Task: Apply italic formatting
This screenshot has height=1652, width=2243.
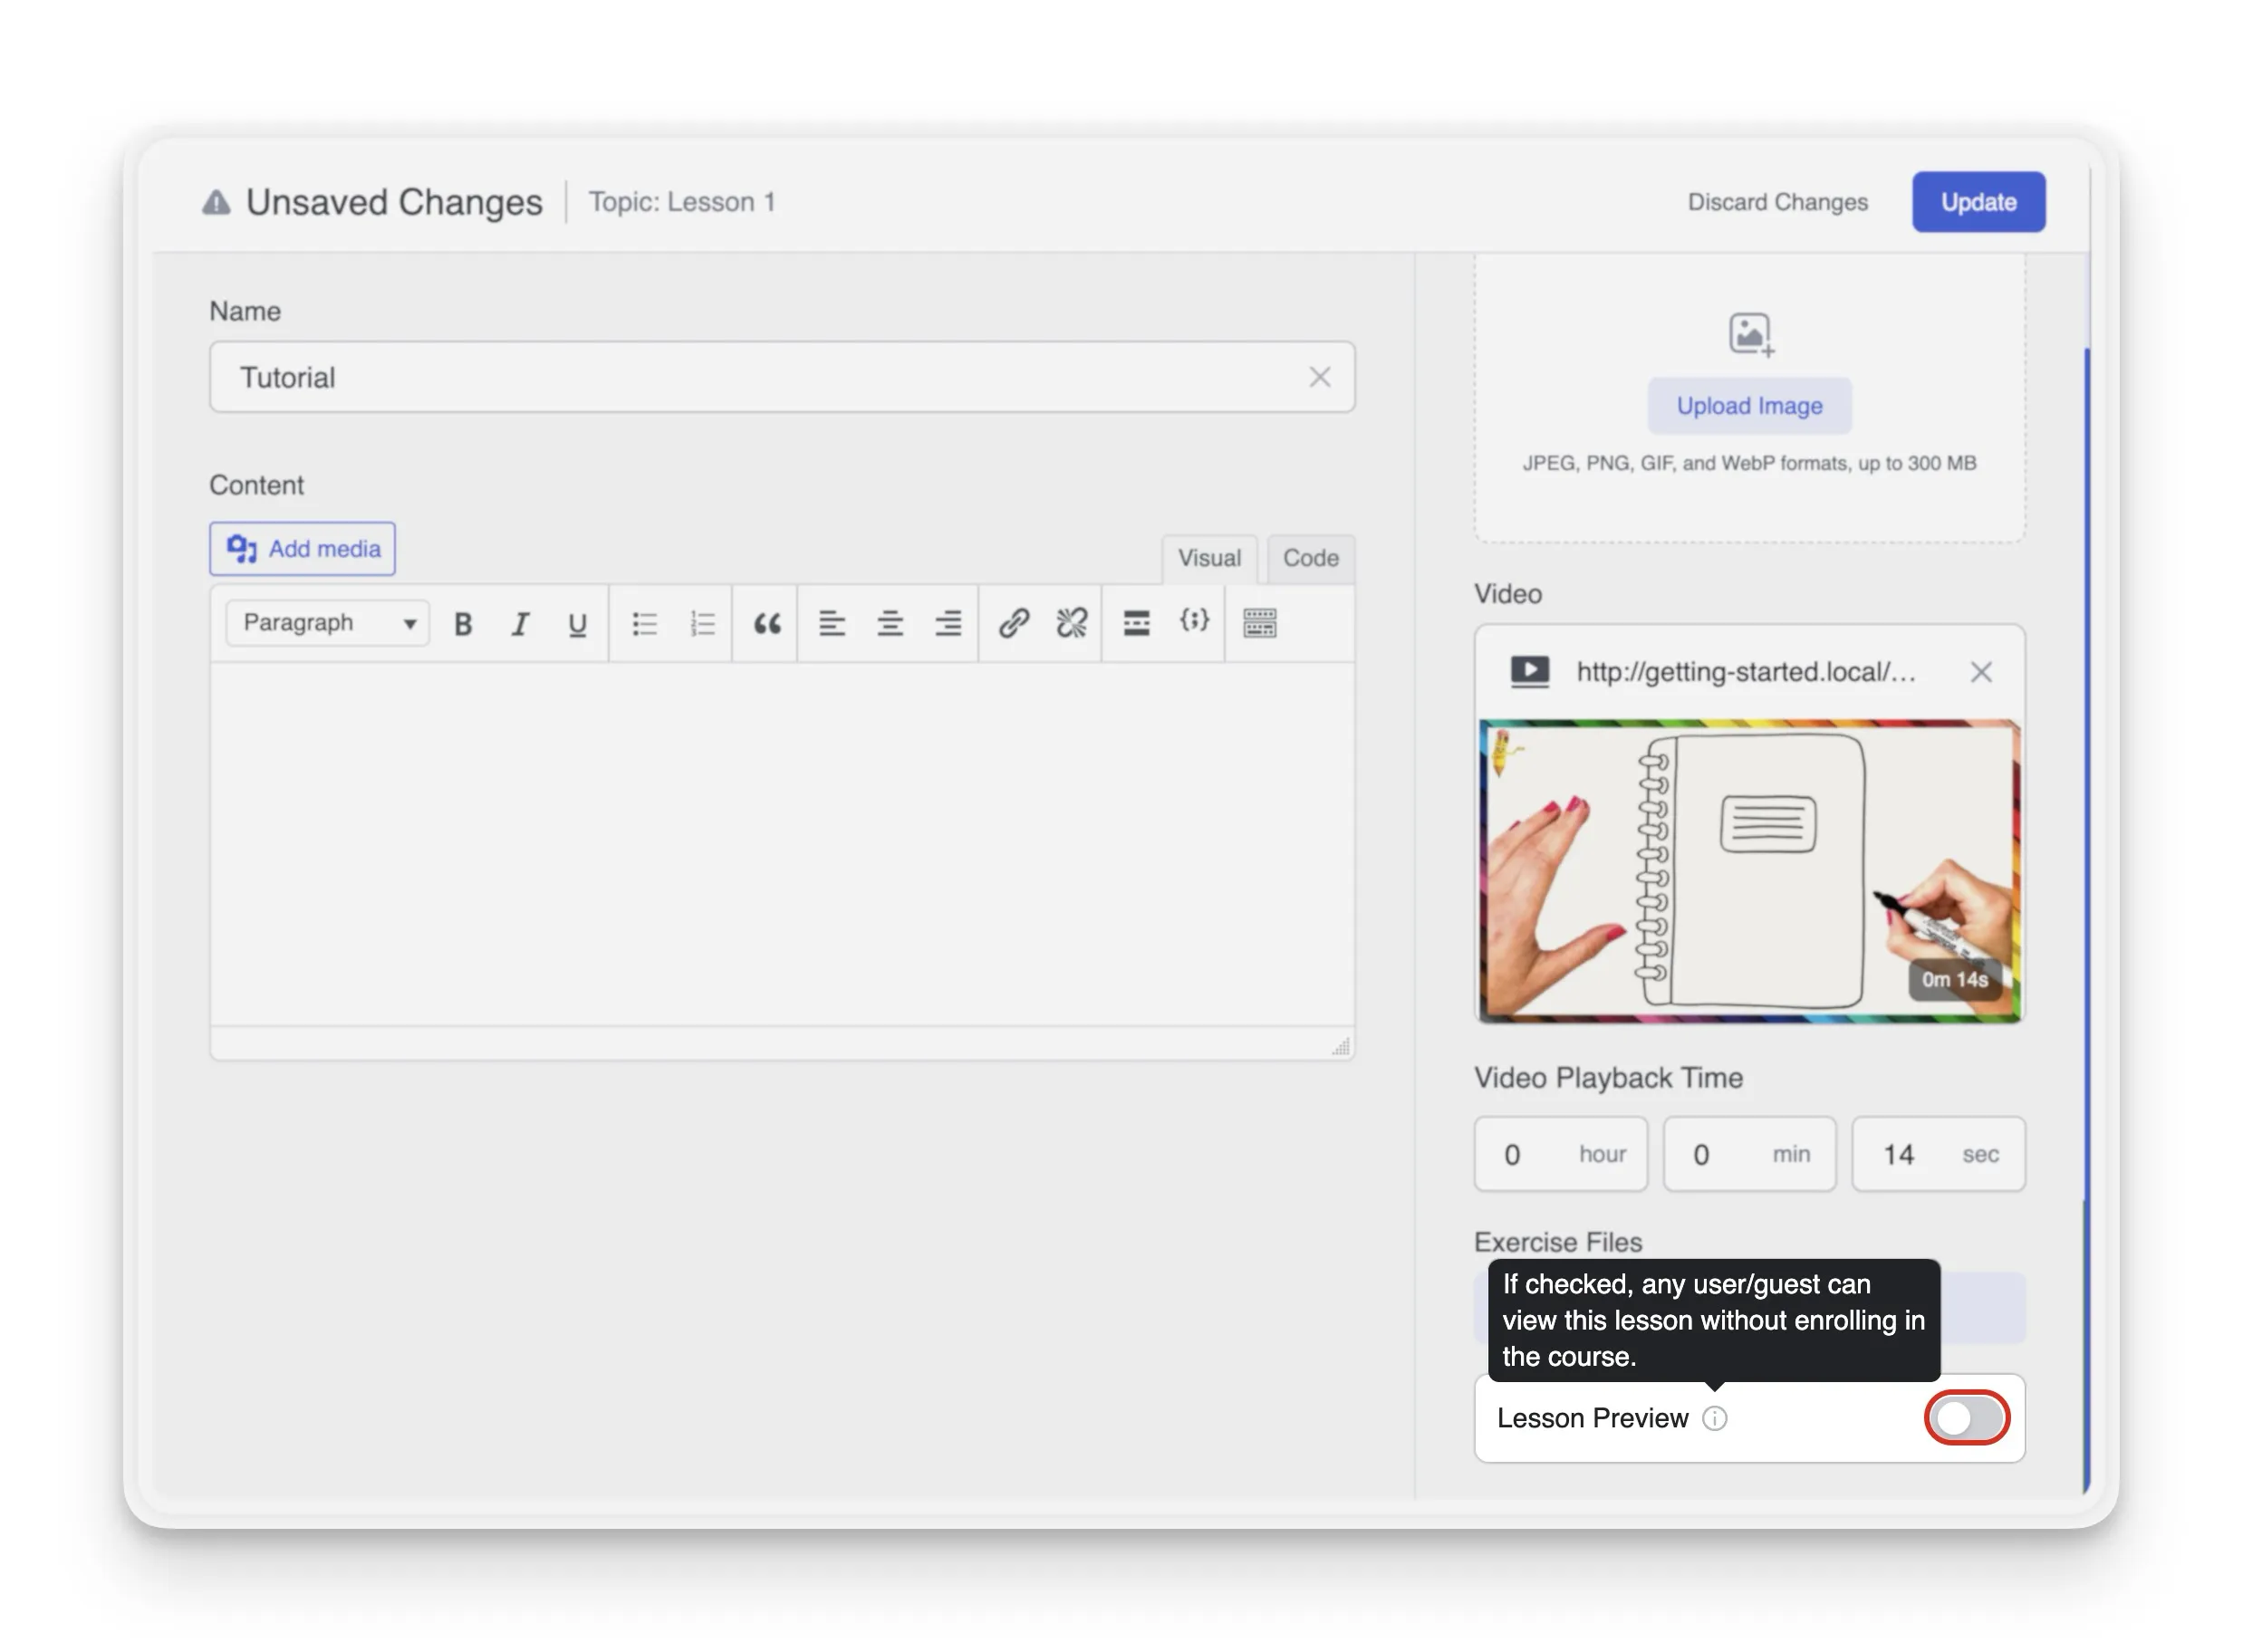Action: point(521,622)
